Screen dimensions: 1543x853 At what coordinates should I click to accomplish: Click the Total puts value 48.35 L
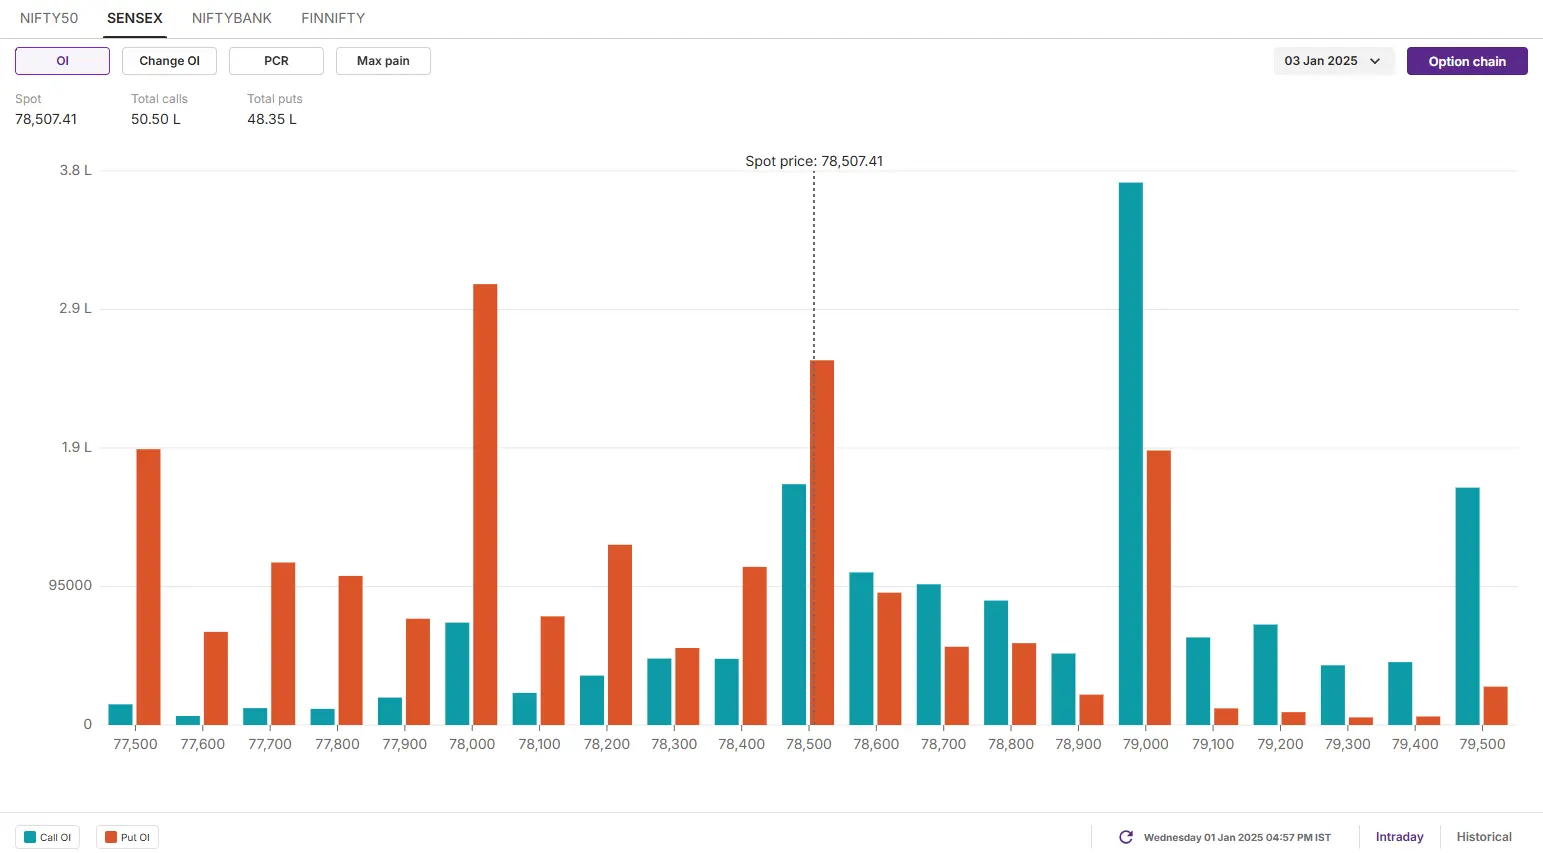tap(272, 119)
